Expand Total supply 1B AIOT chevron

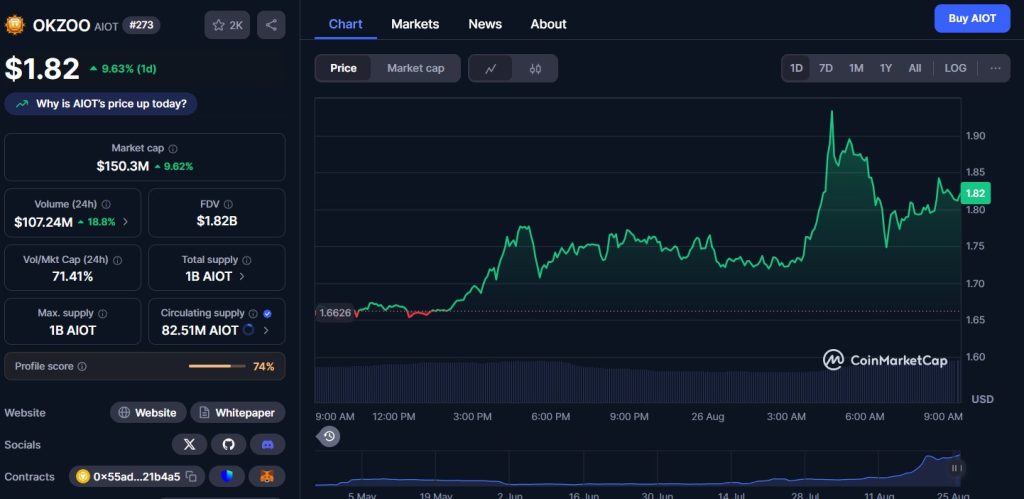click(242, 276)
